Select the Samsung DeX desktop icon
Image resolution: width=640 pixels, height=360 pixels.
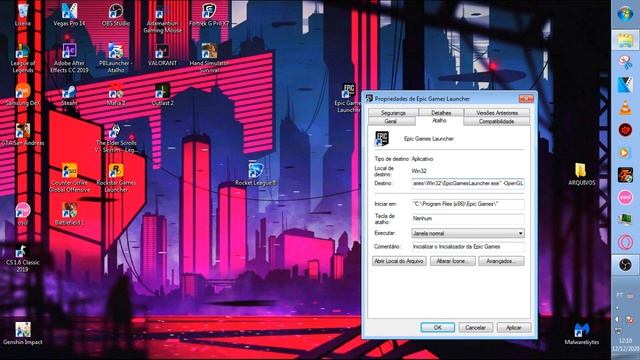pyautogui.click(x=22, y=94)
